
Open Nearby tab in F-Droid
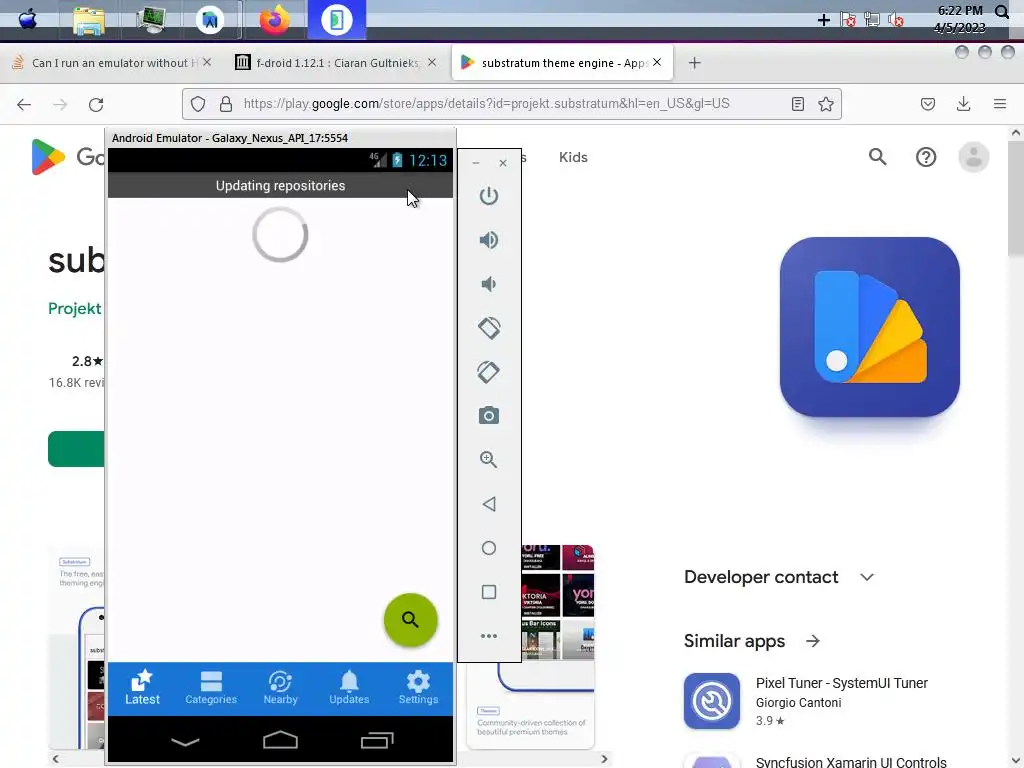pyautogui.click(x=280, y=688)
